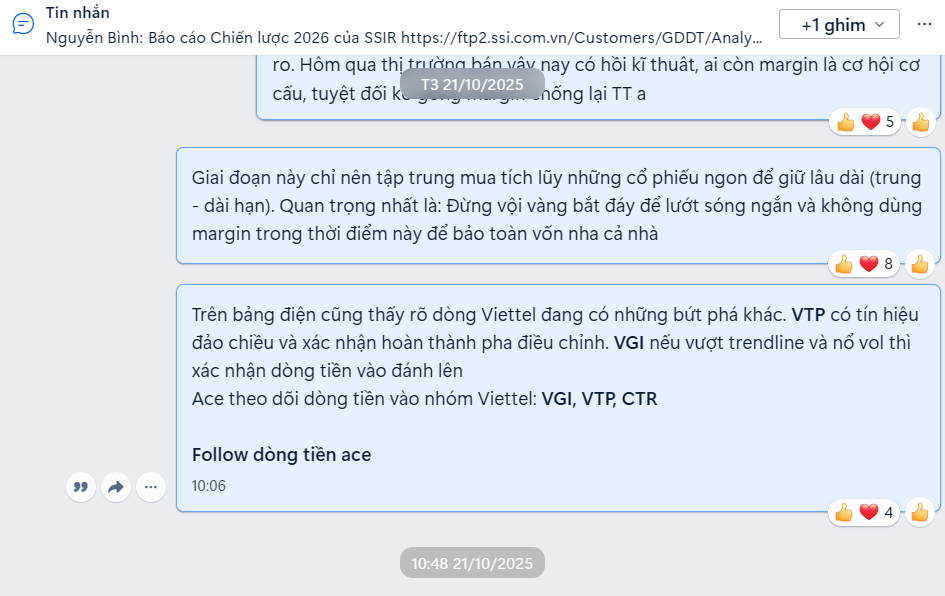Screen dimensions: 945x596
Task: View the 5 reactions on the top message
Action: click(x=865, y=122)
